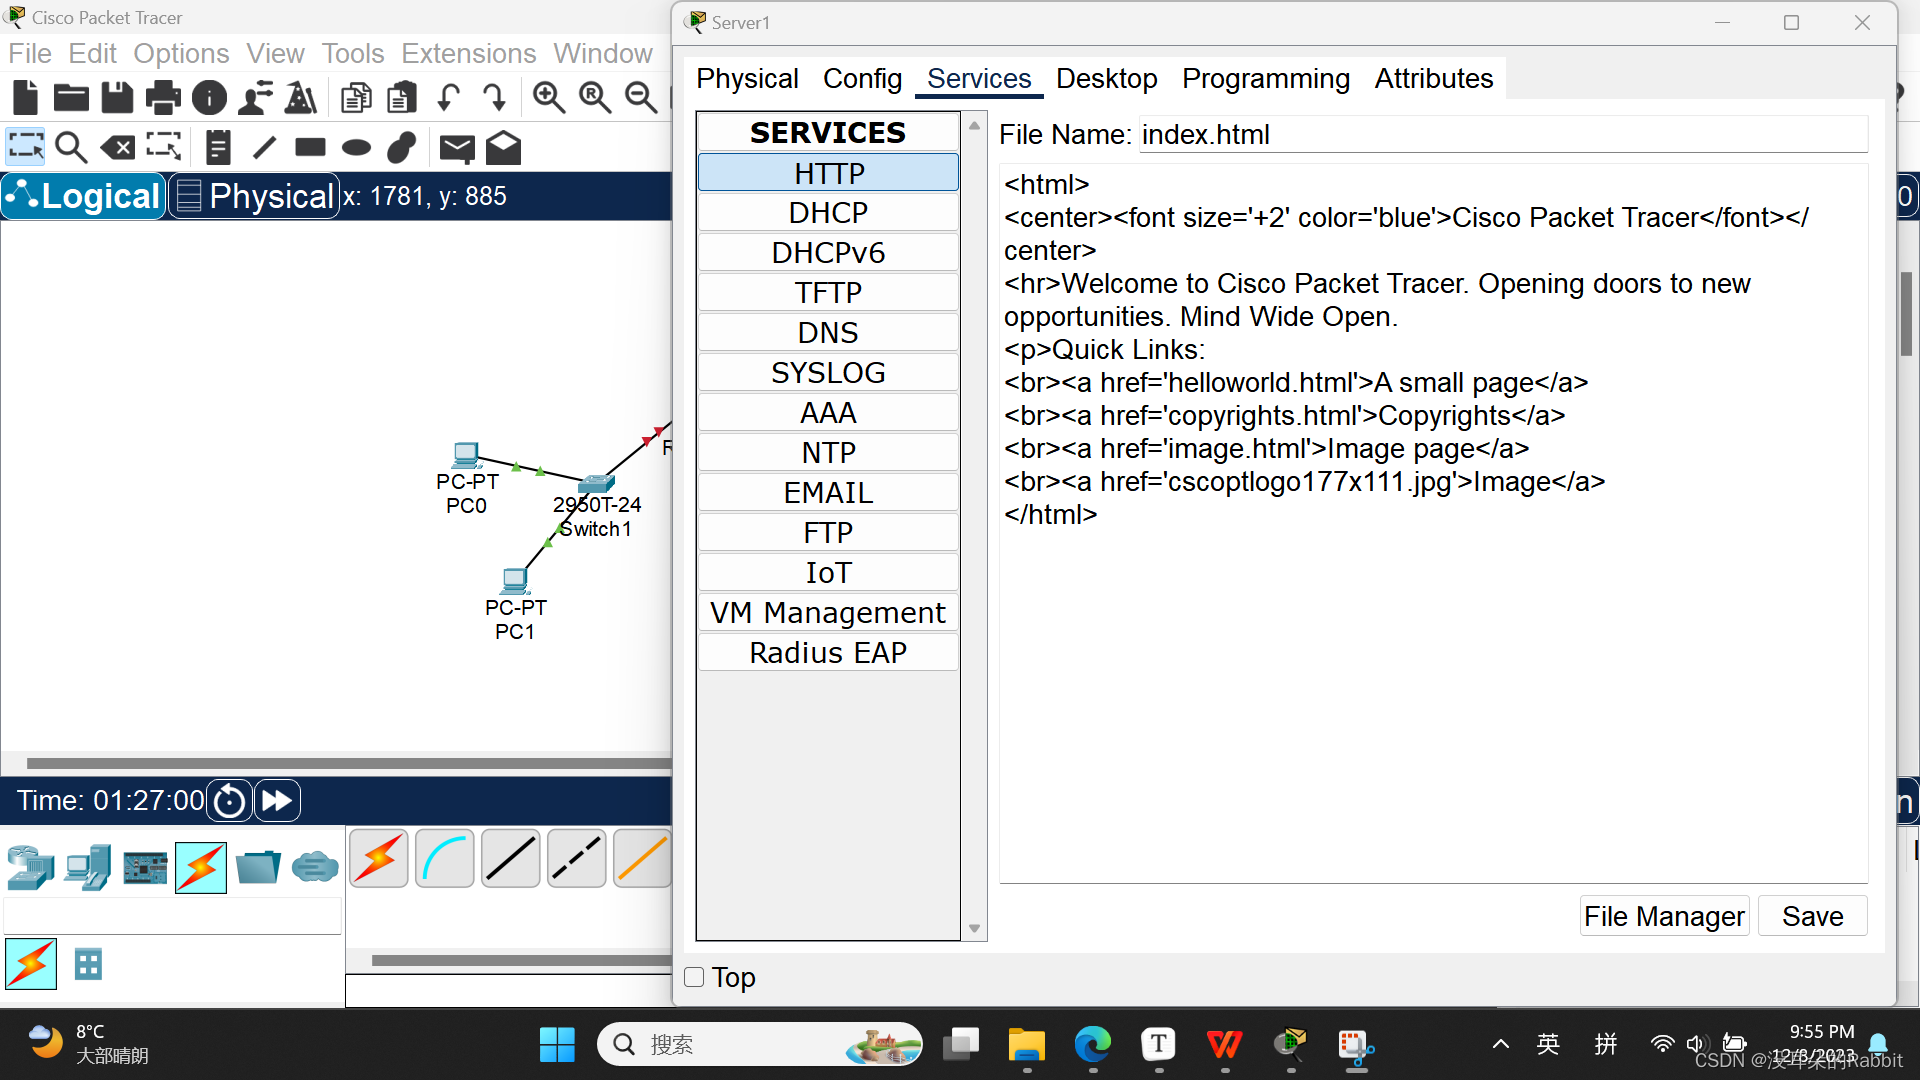The image size is (1920, 1080).
Task: Select the Radius EAP service
Action: click(827, 651)
